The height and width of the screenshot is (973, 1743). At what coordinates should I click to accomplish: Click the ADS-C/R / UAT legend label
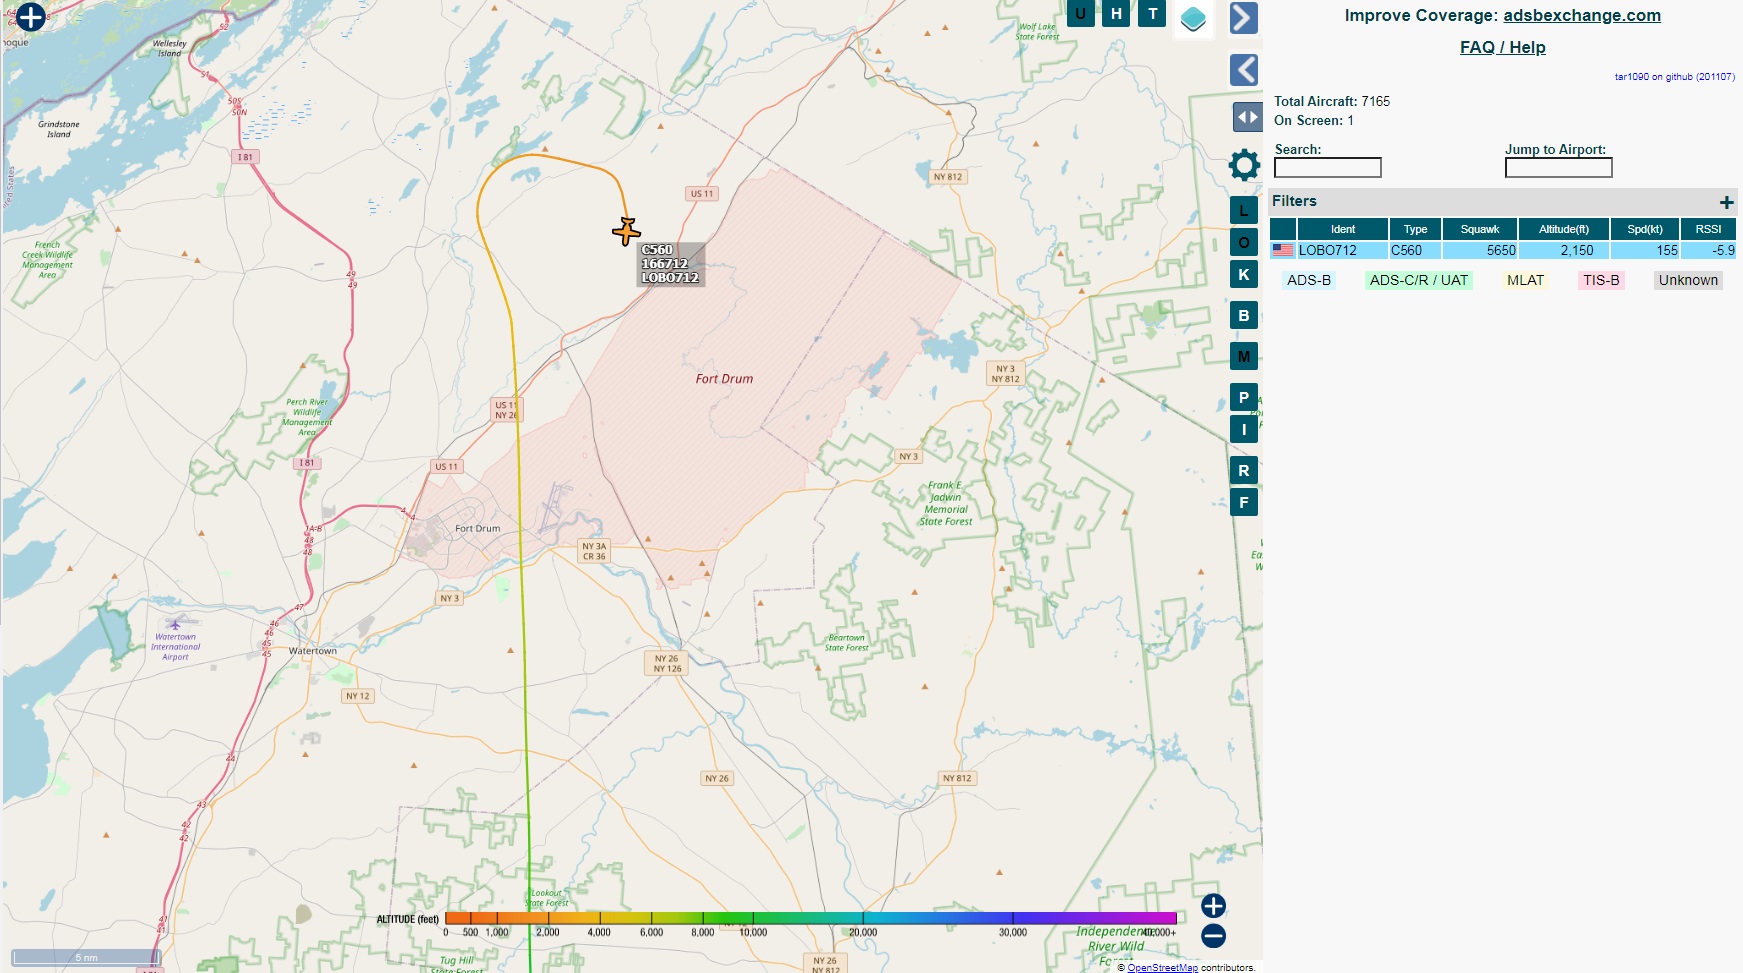(1419, 280)
